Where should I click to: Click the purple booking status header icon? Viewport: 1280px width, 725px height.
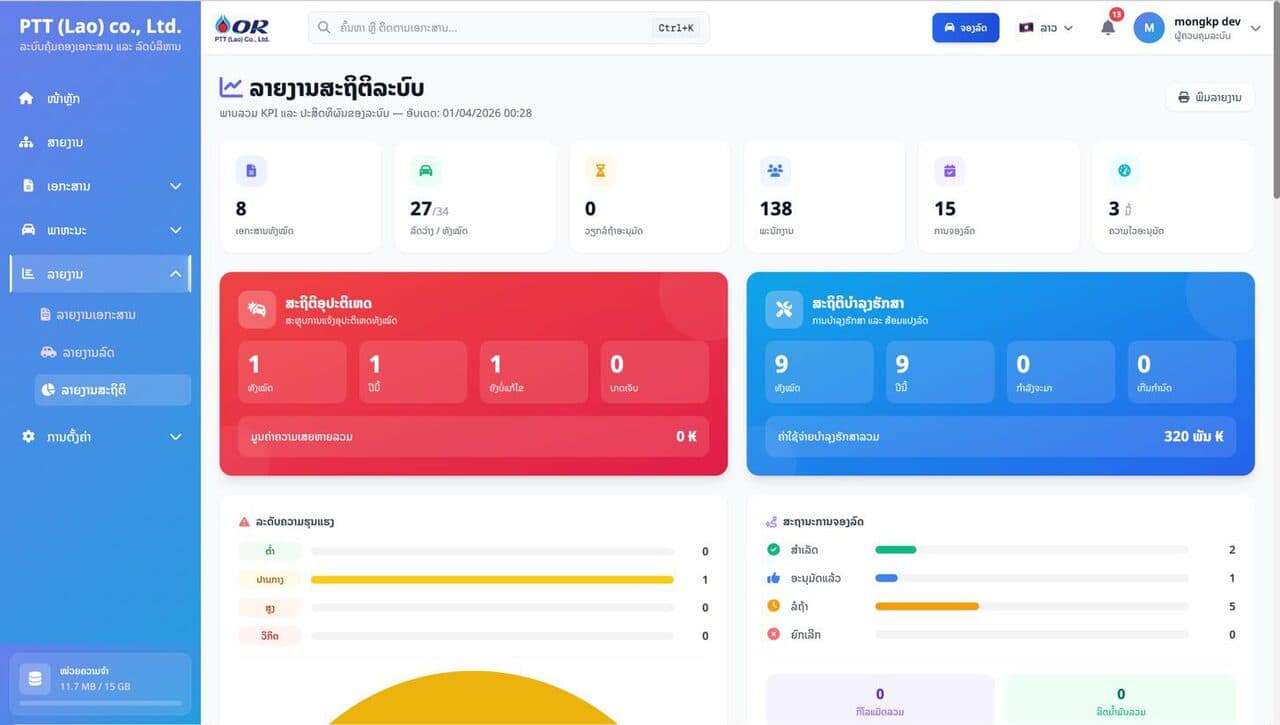click(x=771, y=522)
